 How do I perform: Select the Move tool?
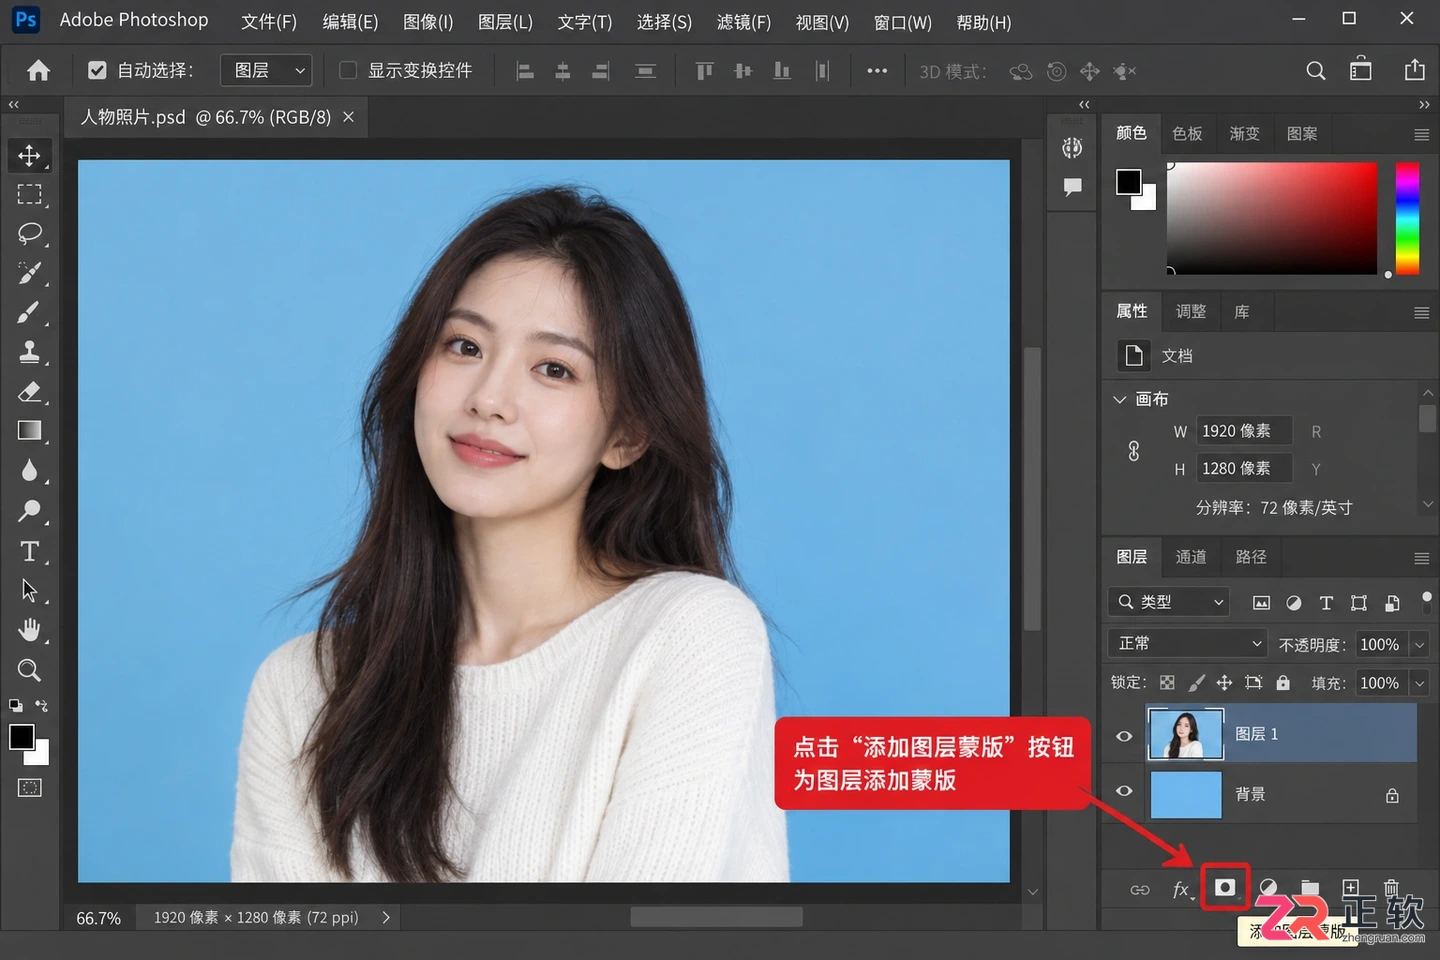click(29, 155)
